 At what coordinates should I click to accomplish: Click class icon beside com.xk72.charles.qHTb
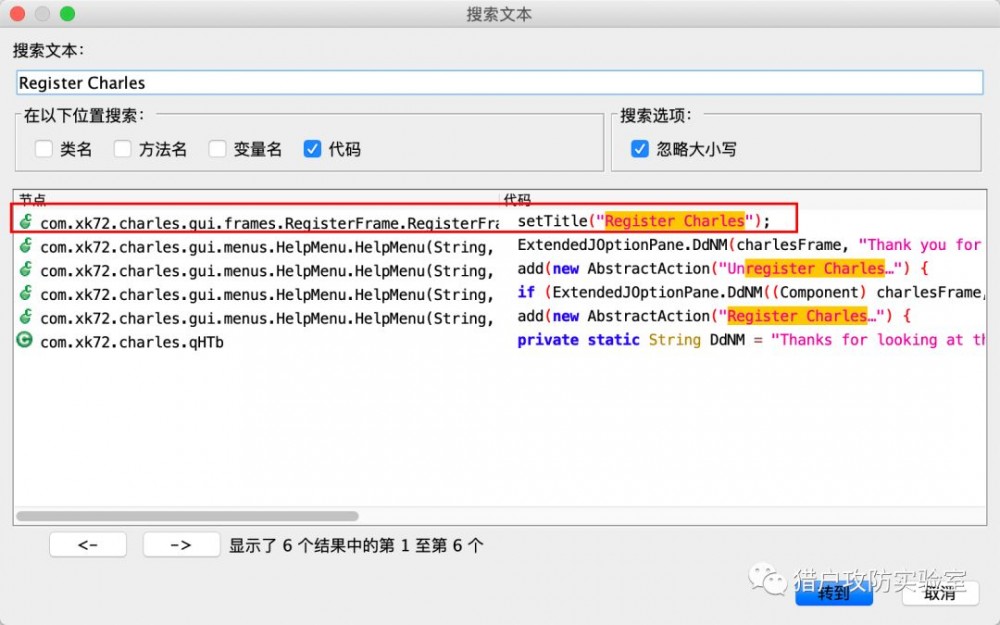point(25,340)
